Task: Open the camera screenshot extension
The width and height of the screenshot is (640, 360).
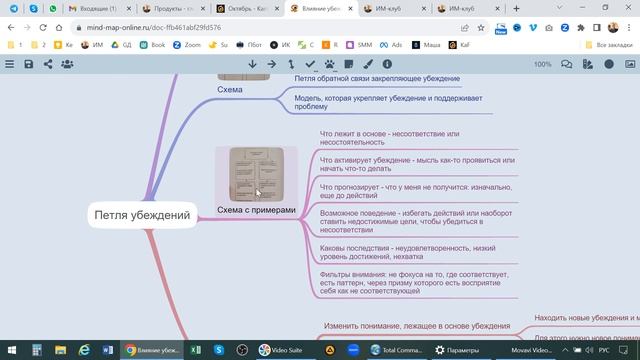Action: coord(549,28)
